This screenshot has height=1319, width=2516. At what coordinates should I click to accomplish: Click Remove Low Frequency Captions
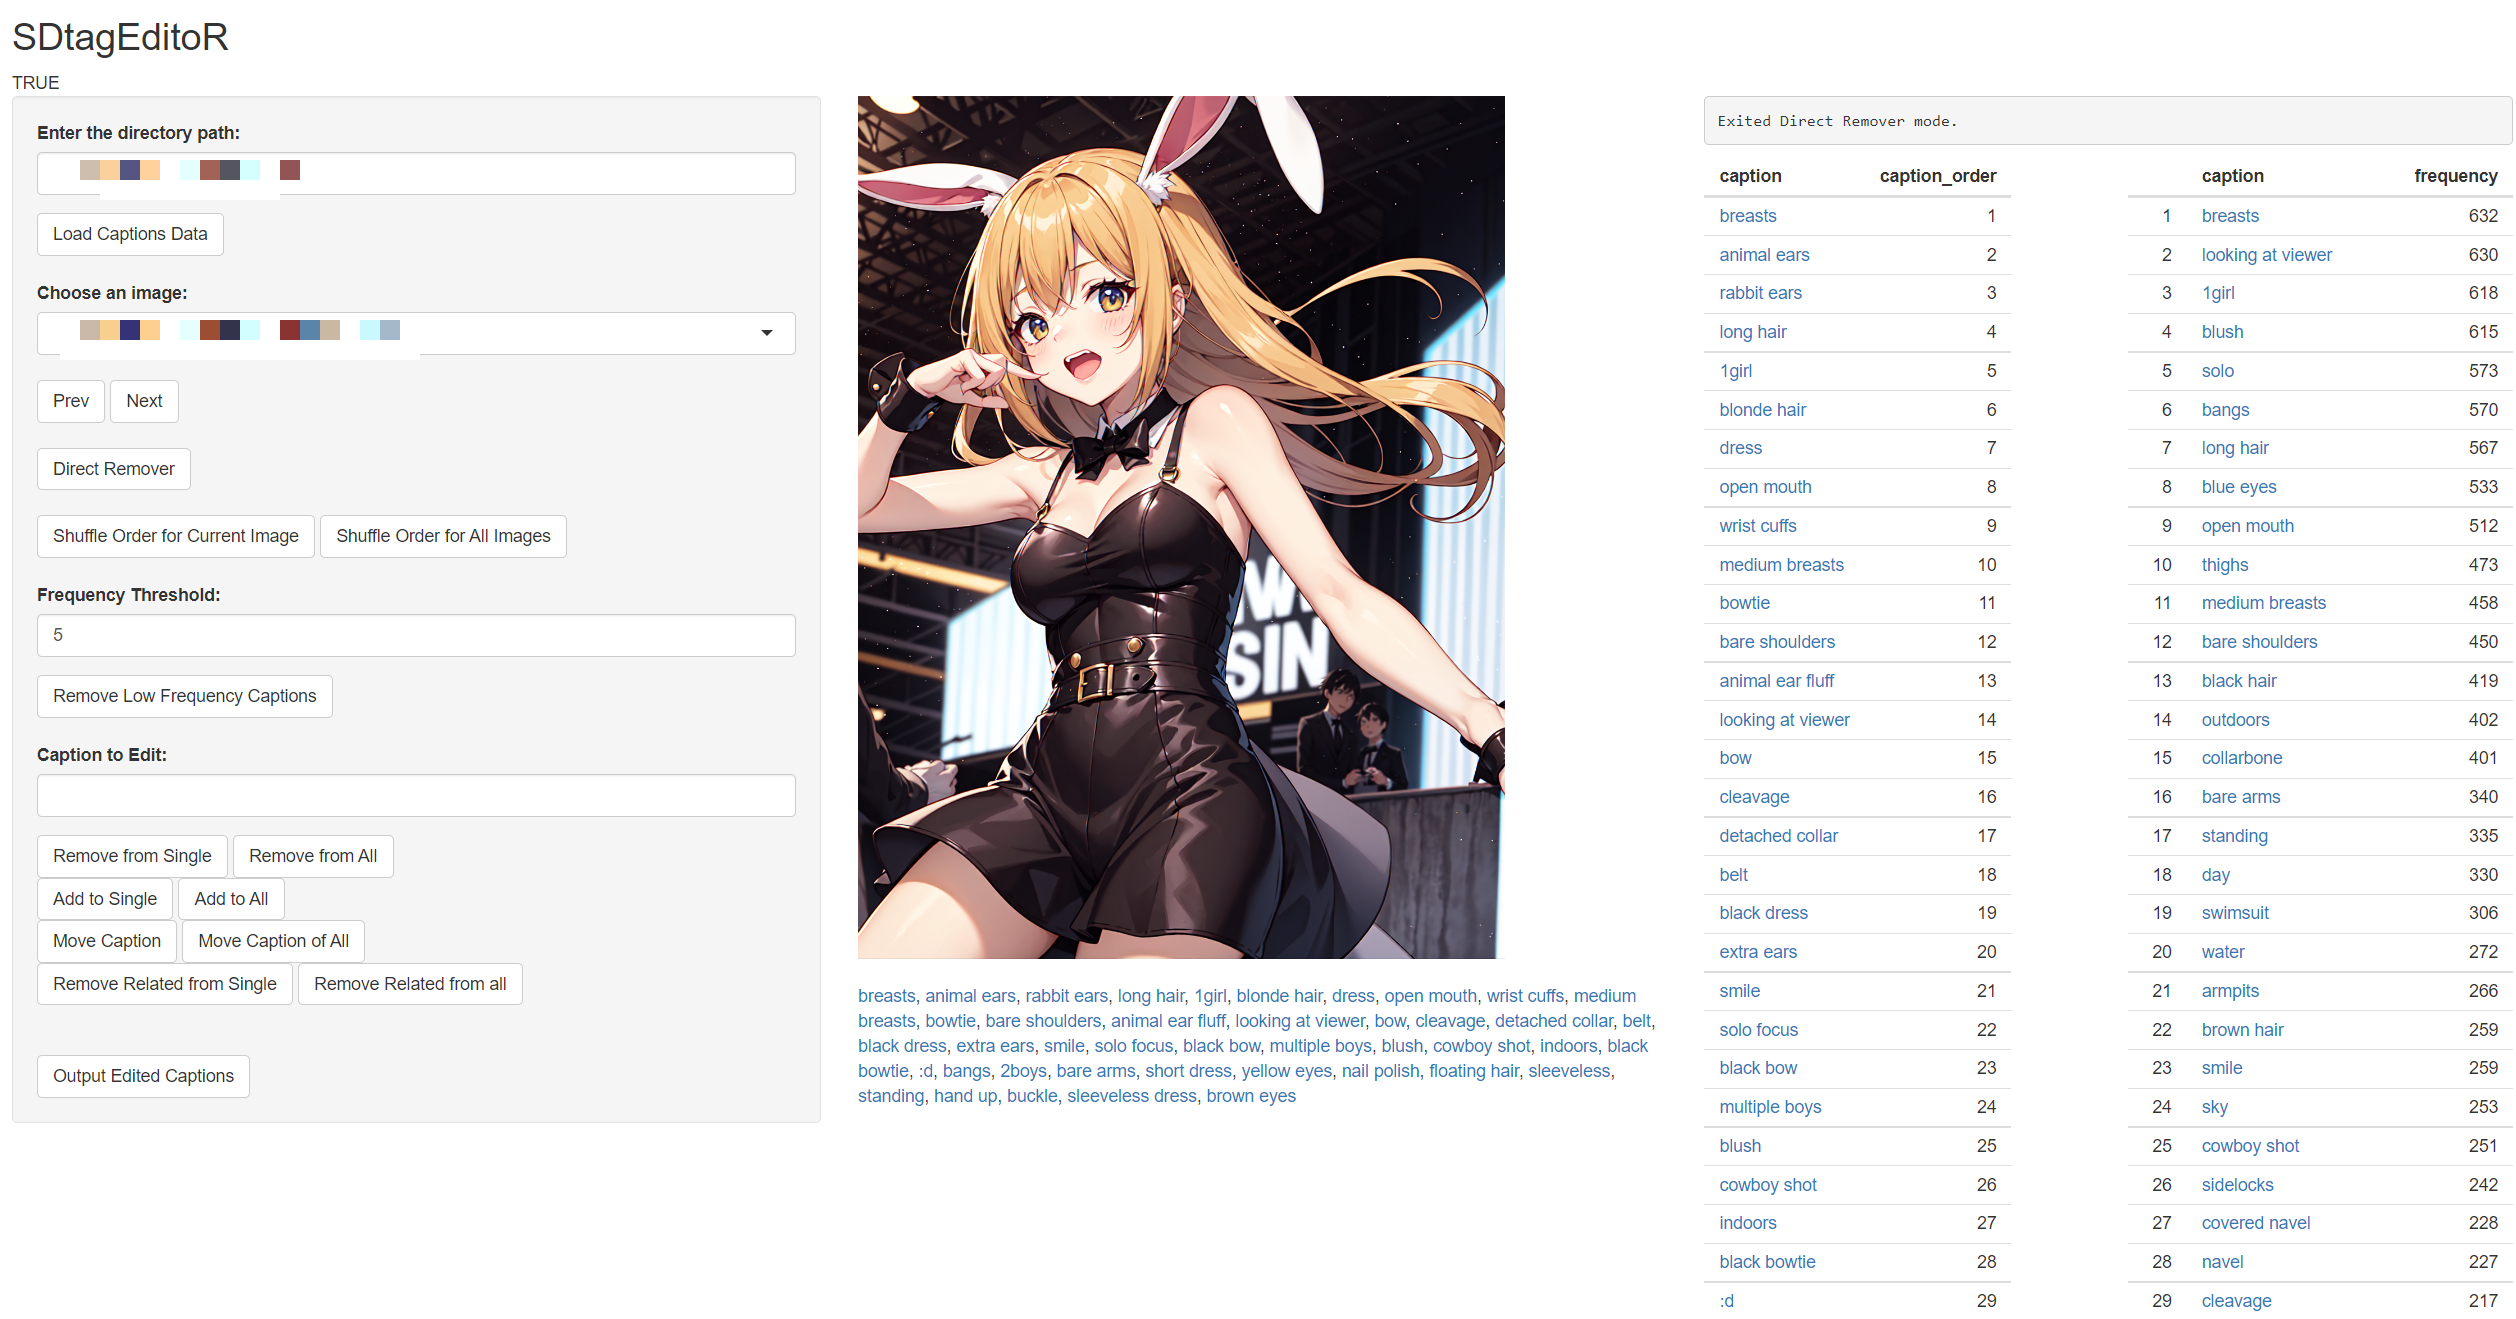tap(184, 696)
